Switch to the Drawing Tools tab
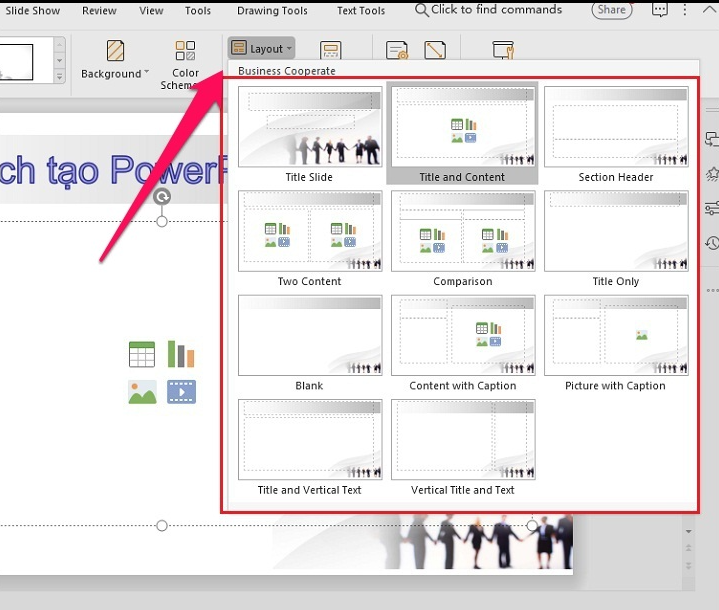Image resolution: width=719 pixels, height=610 pixels. [272, 11]
